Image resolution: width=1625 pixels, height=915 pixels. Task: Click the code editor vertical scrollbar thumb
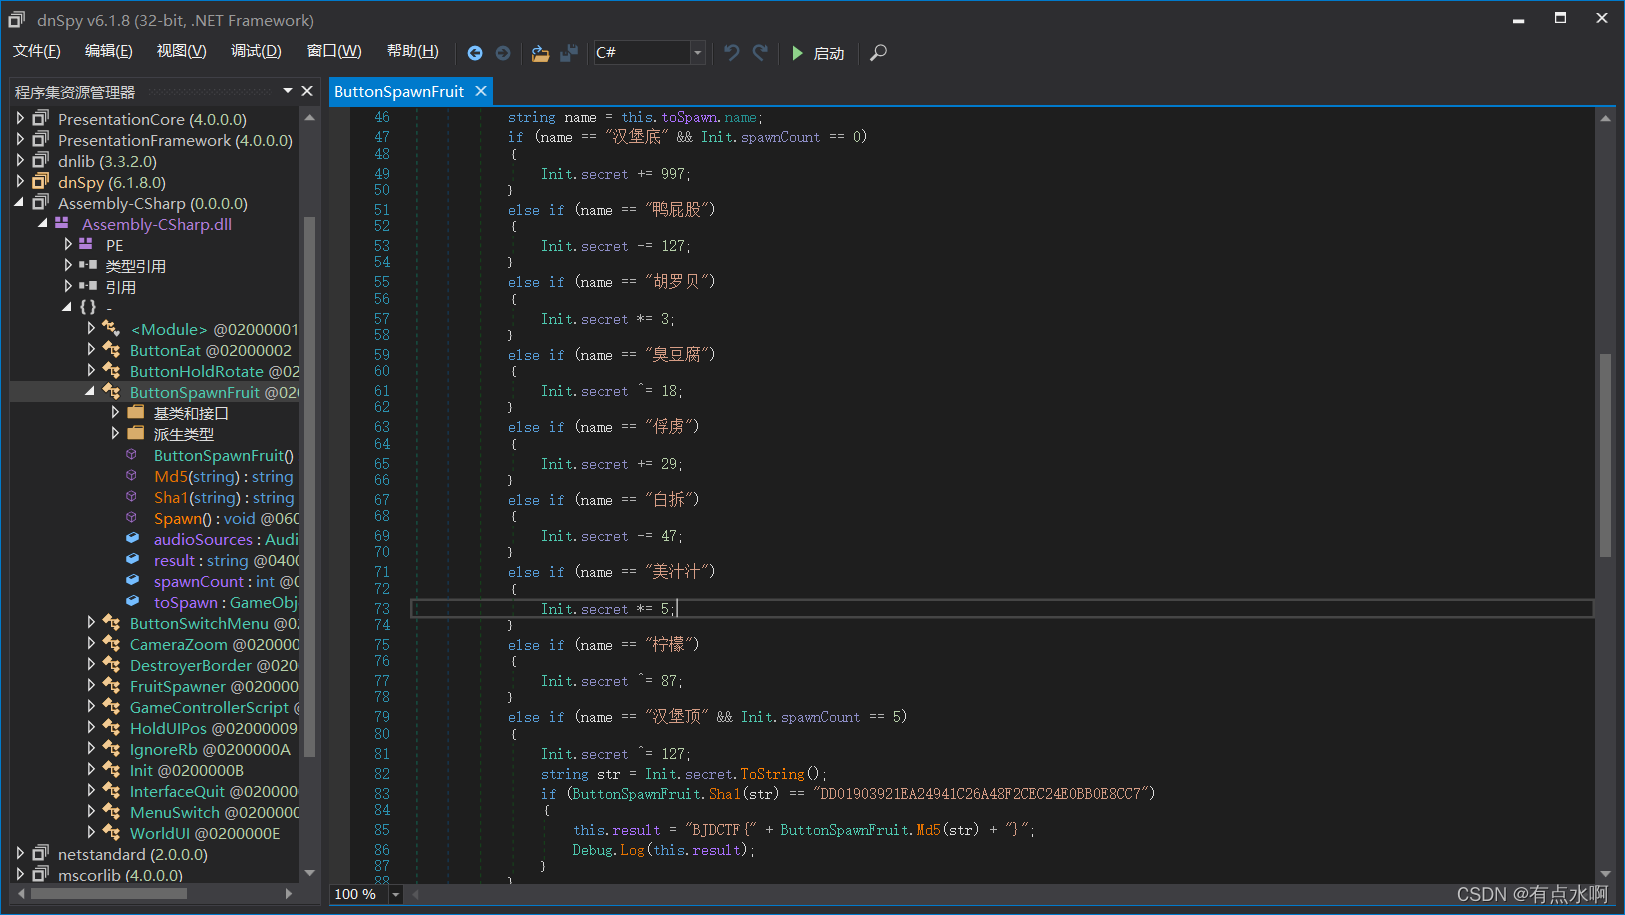pyautogui.click(x=1605, y=455)
